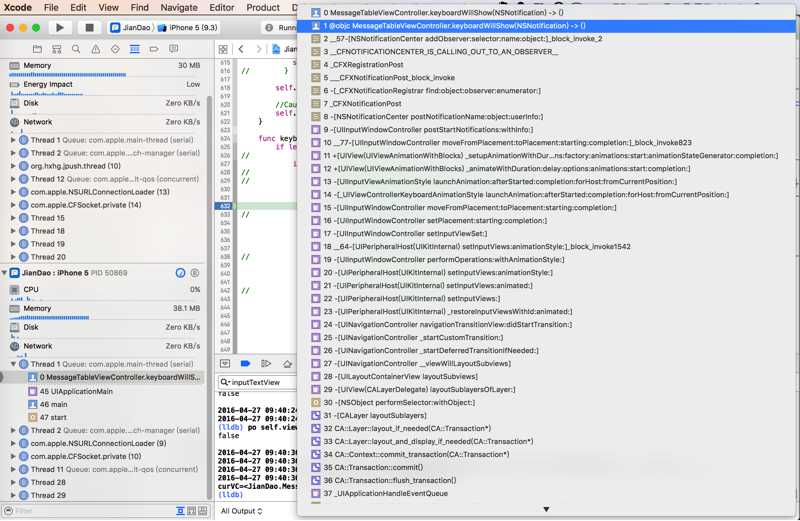Open the Xcode application menu

[x=18, y=8]
